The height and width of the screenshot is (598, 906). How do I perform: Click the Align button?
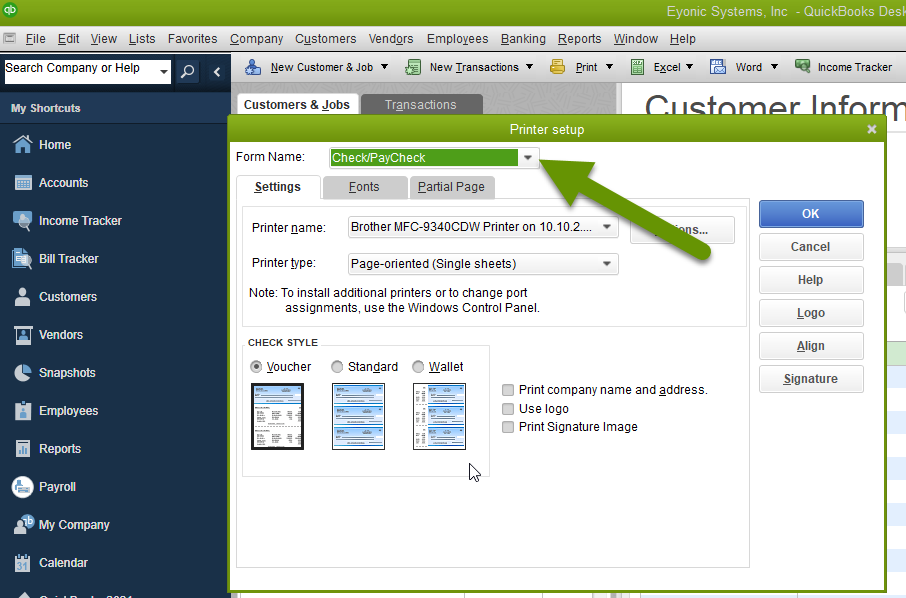[811, 346]
